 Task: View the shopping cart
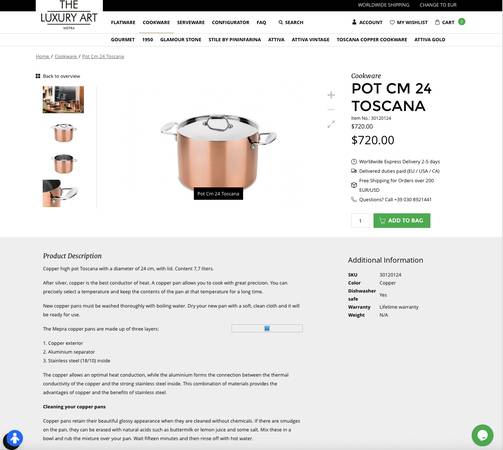pyautogui.click(x=450, y=22)
